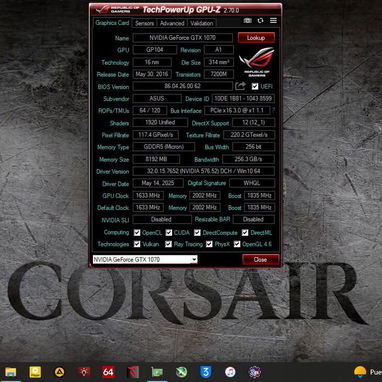Click the ROPs/TMUs value 64 / 120

[149, 110]
